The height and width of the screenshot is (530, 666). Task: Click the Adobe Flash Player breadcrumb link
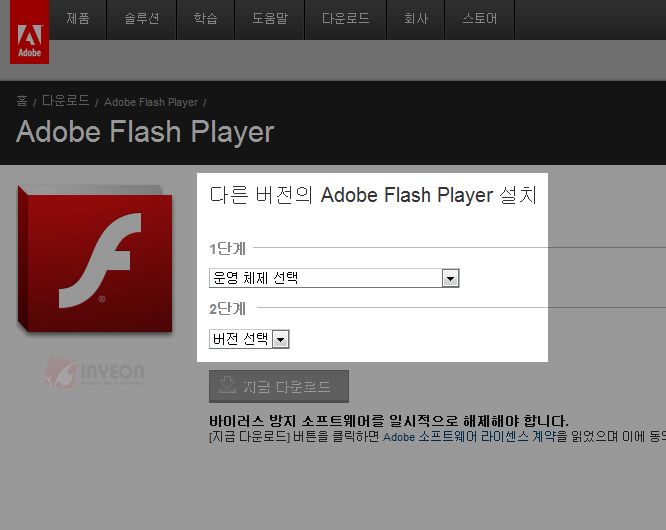coord(151,102)
